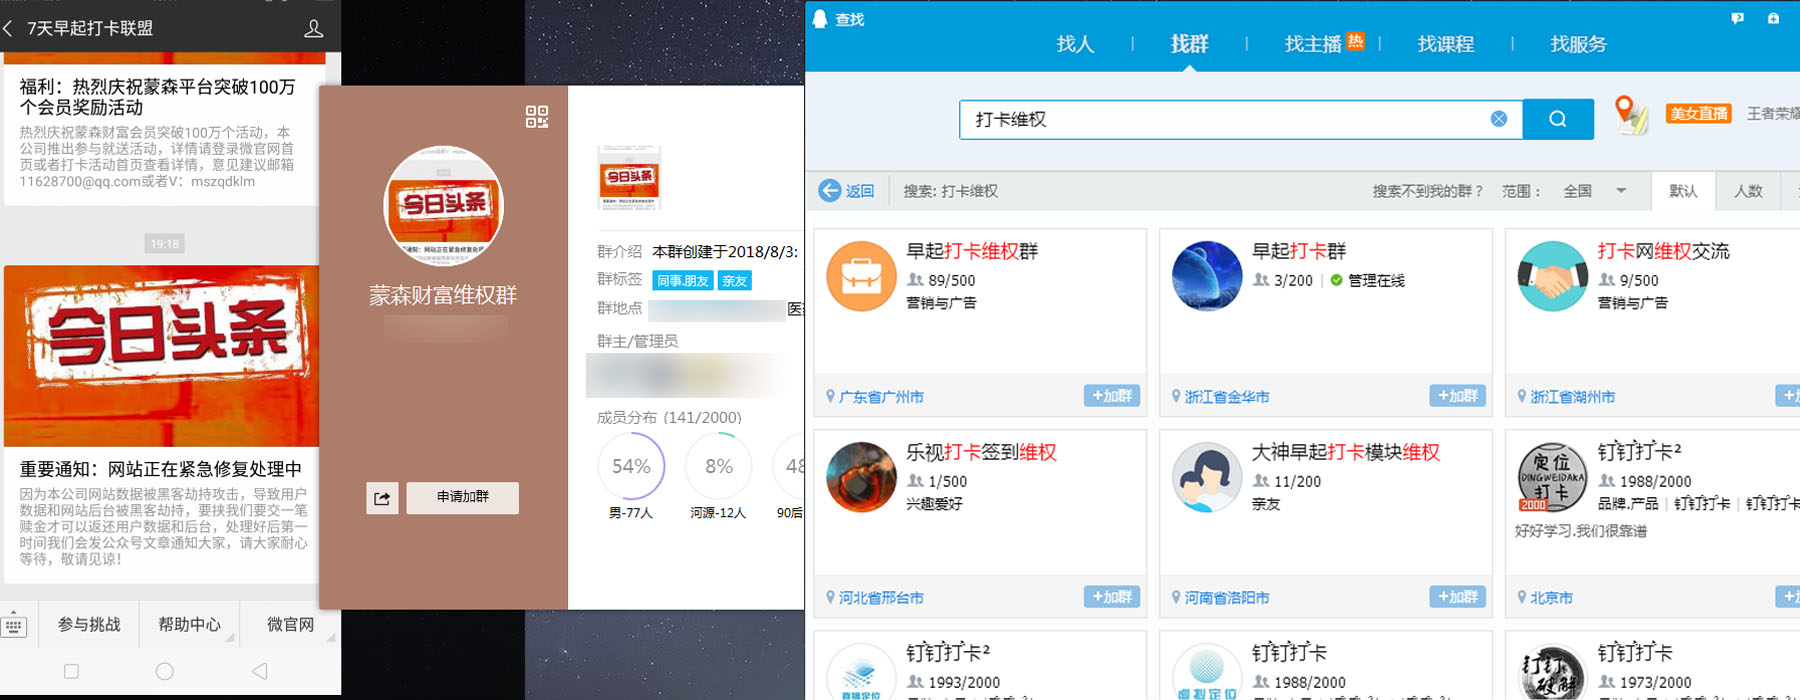The image size is (1800, 700).
Task: Click the 同事.朋友 group tag
Action: click(683, 281)
